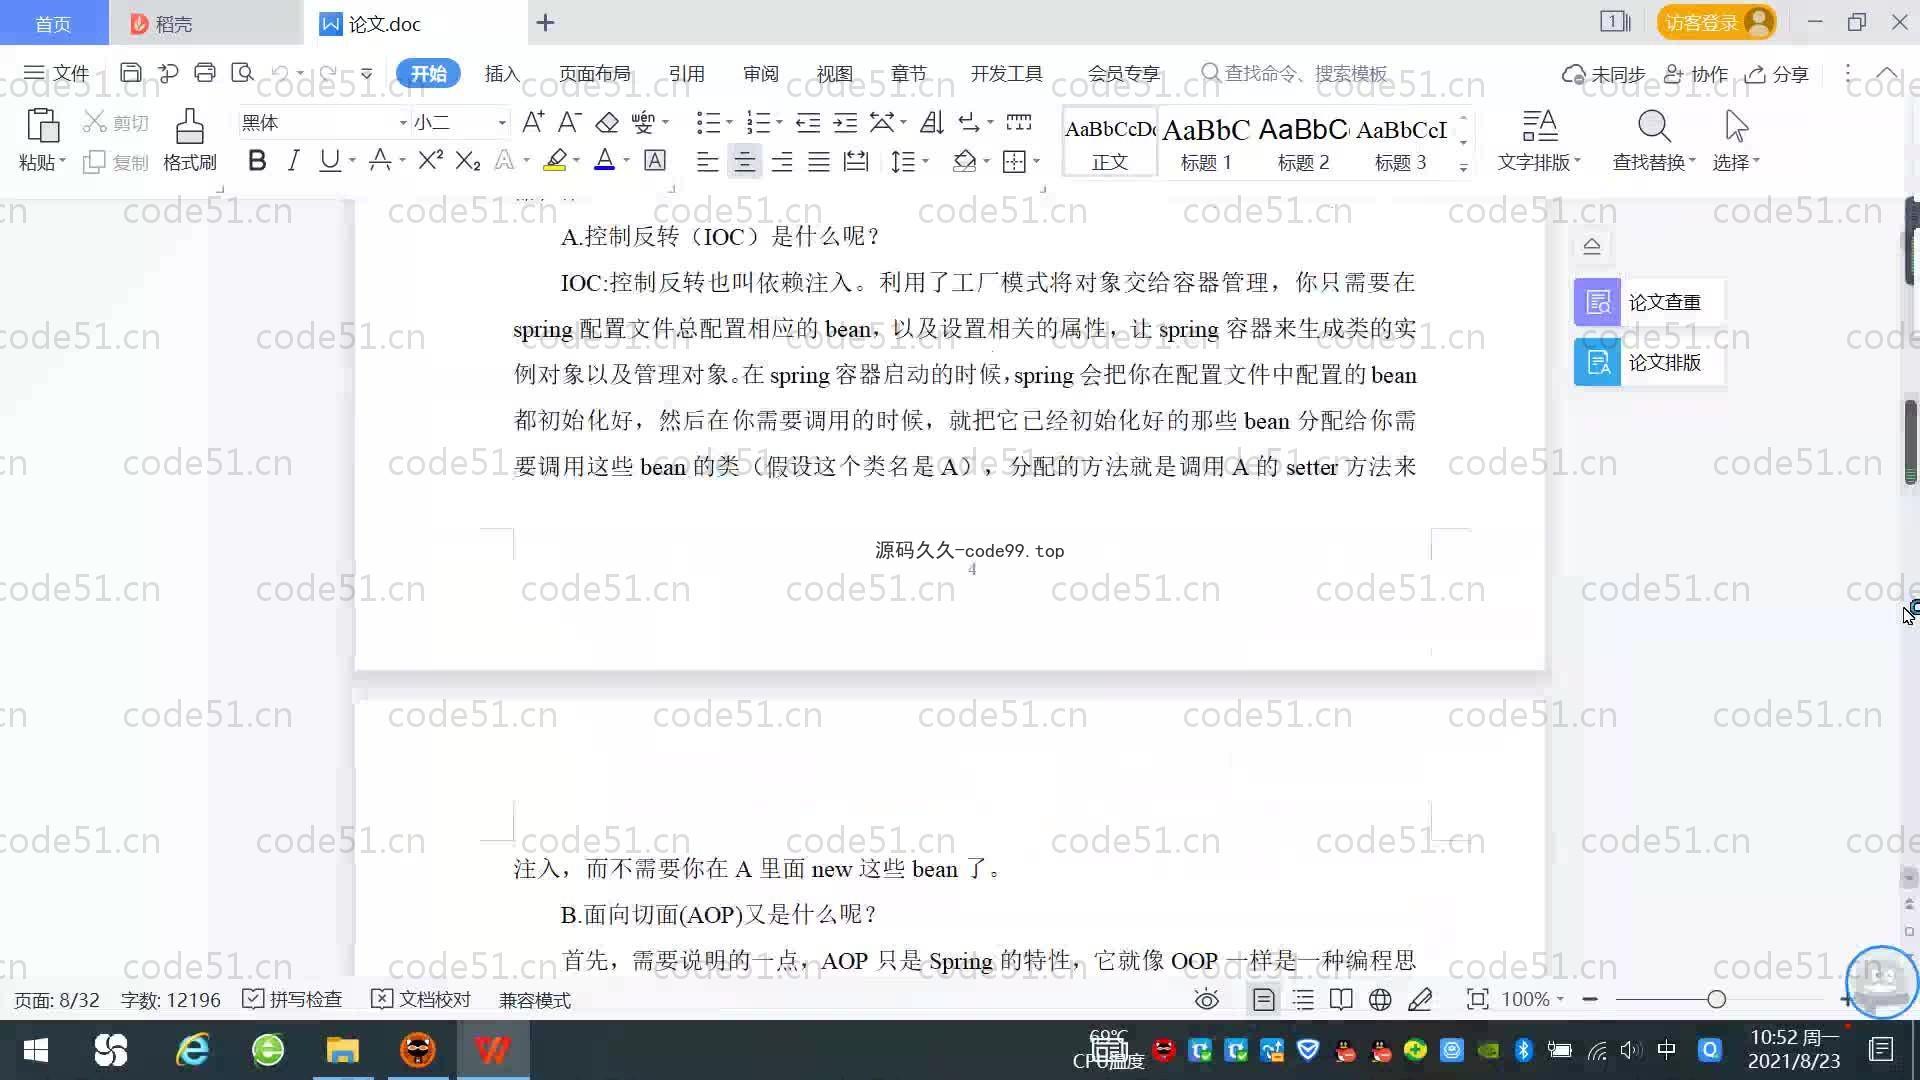Open the 选择 select dropdown
This screenshot has height=1080, width=1920.
point(1736,161)
